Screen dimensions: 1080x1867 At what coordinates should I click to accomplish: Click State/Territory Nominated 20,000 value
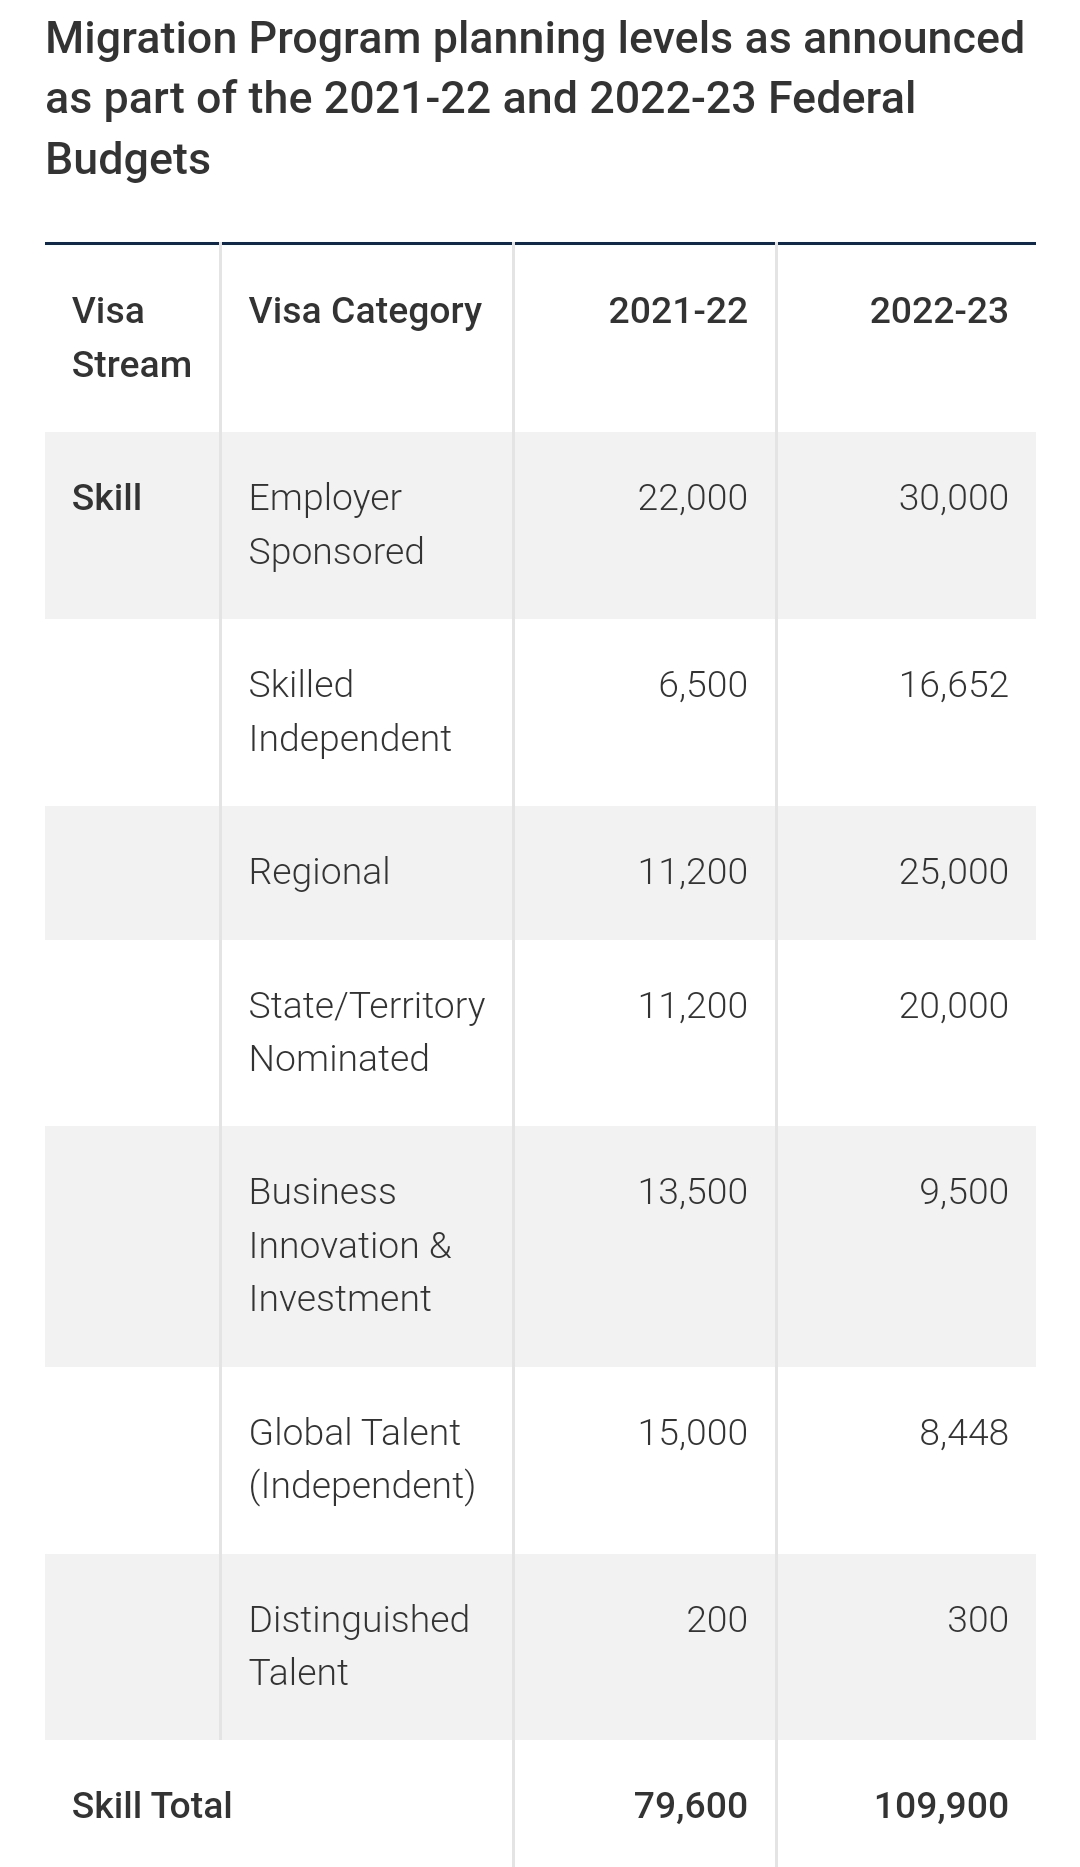(x=953, y=1005)
